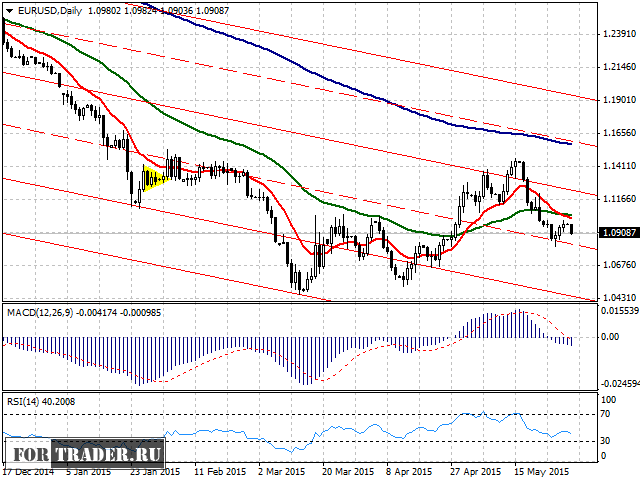Viewport: 640px width, 480px height.
Task: Click the 17 Dec 2014 date label
Action: [29, 471]
